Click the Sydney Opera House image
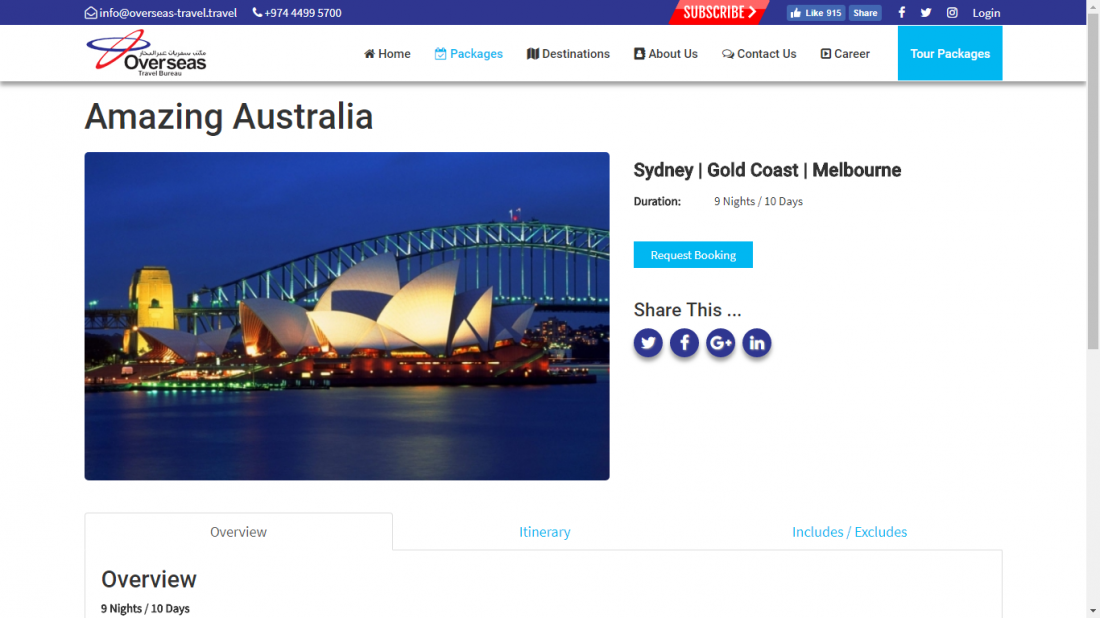 [347, 316]
